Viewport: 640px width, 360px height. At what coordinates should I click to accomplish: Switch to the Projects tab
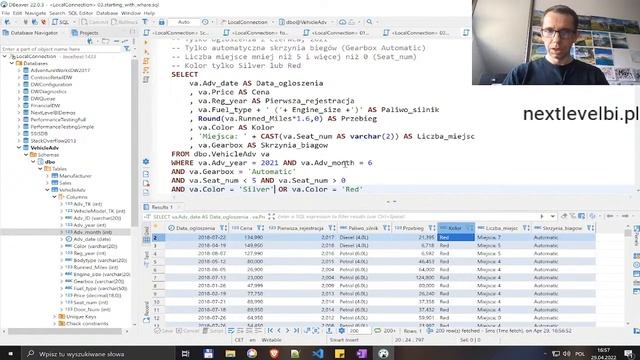[x=85, y=33]
